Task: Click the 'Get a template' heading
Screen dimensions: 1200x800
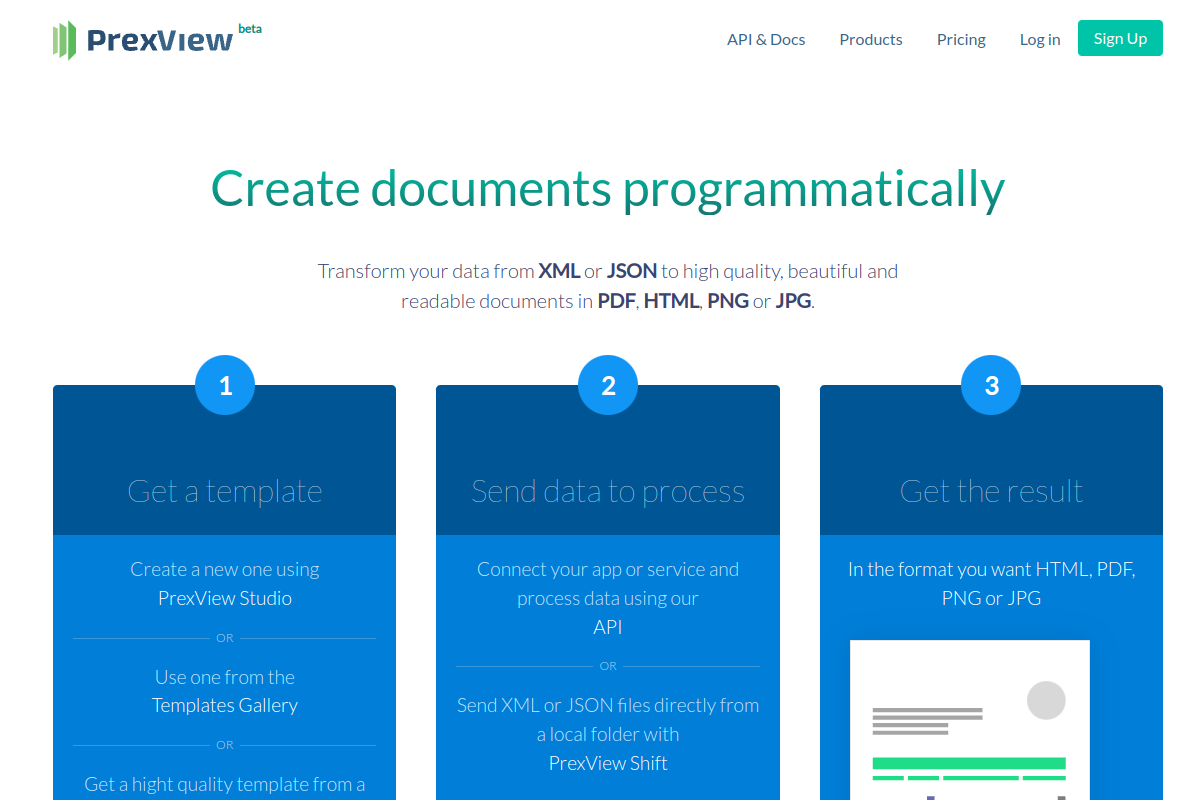Action: (225, 491)
